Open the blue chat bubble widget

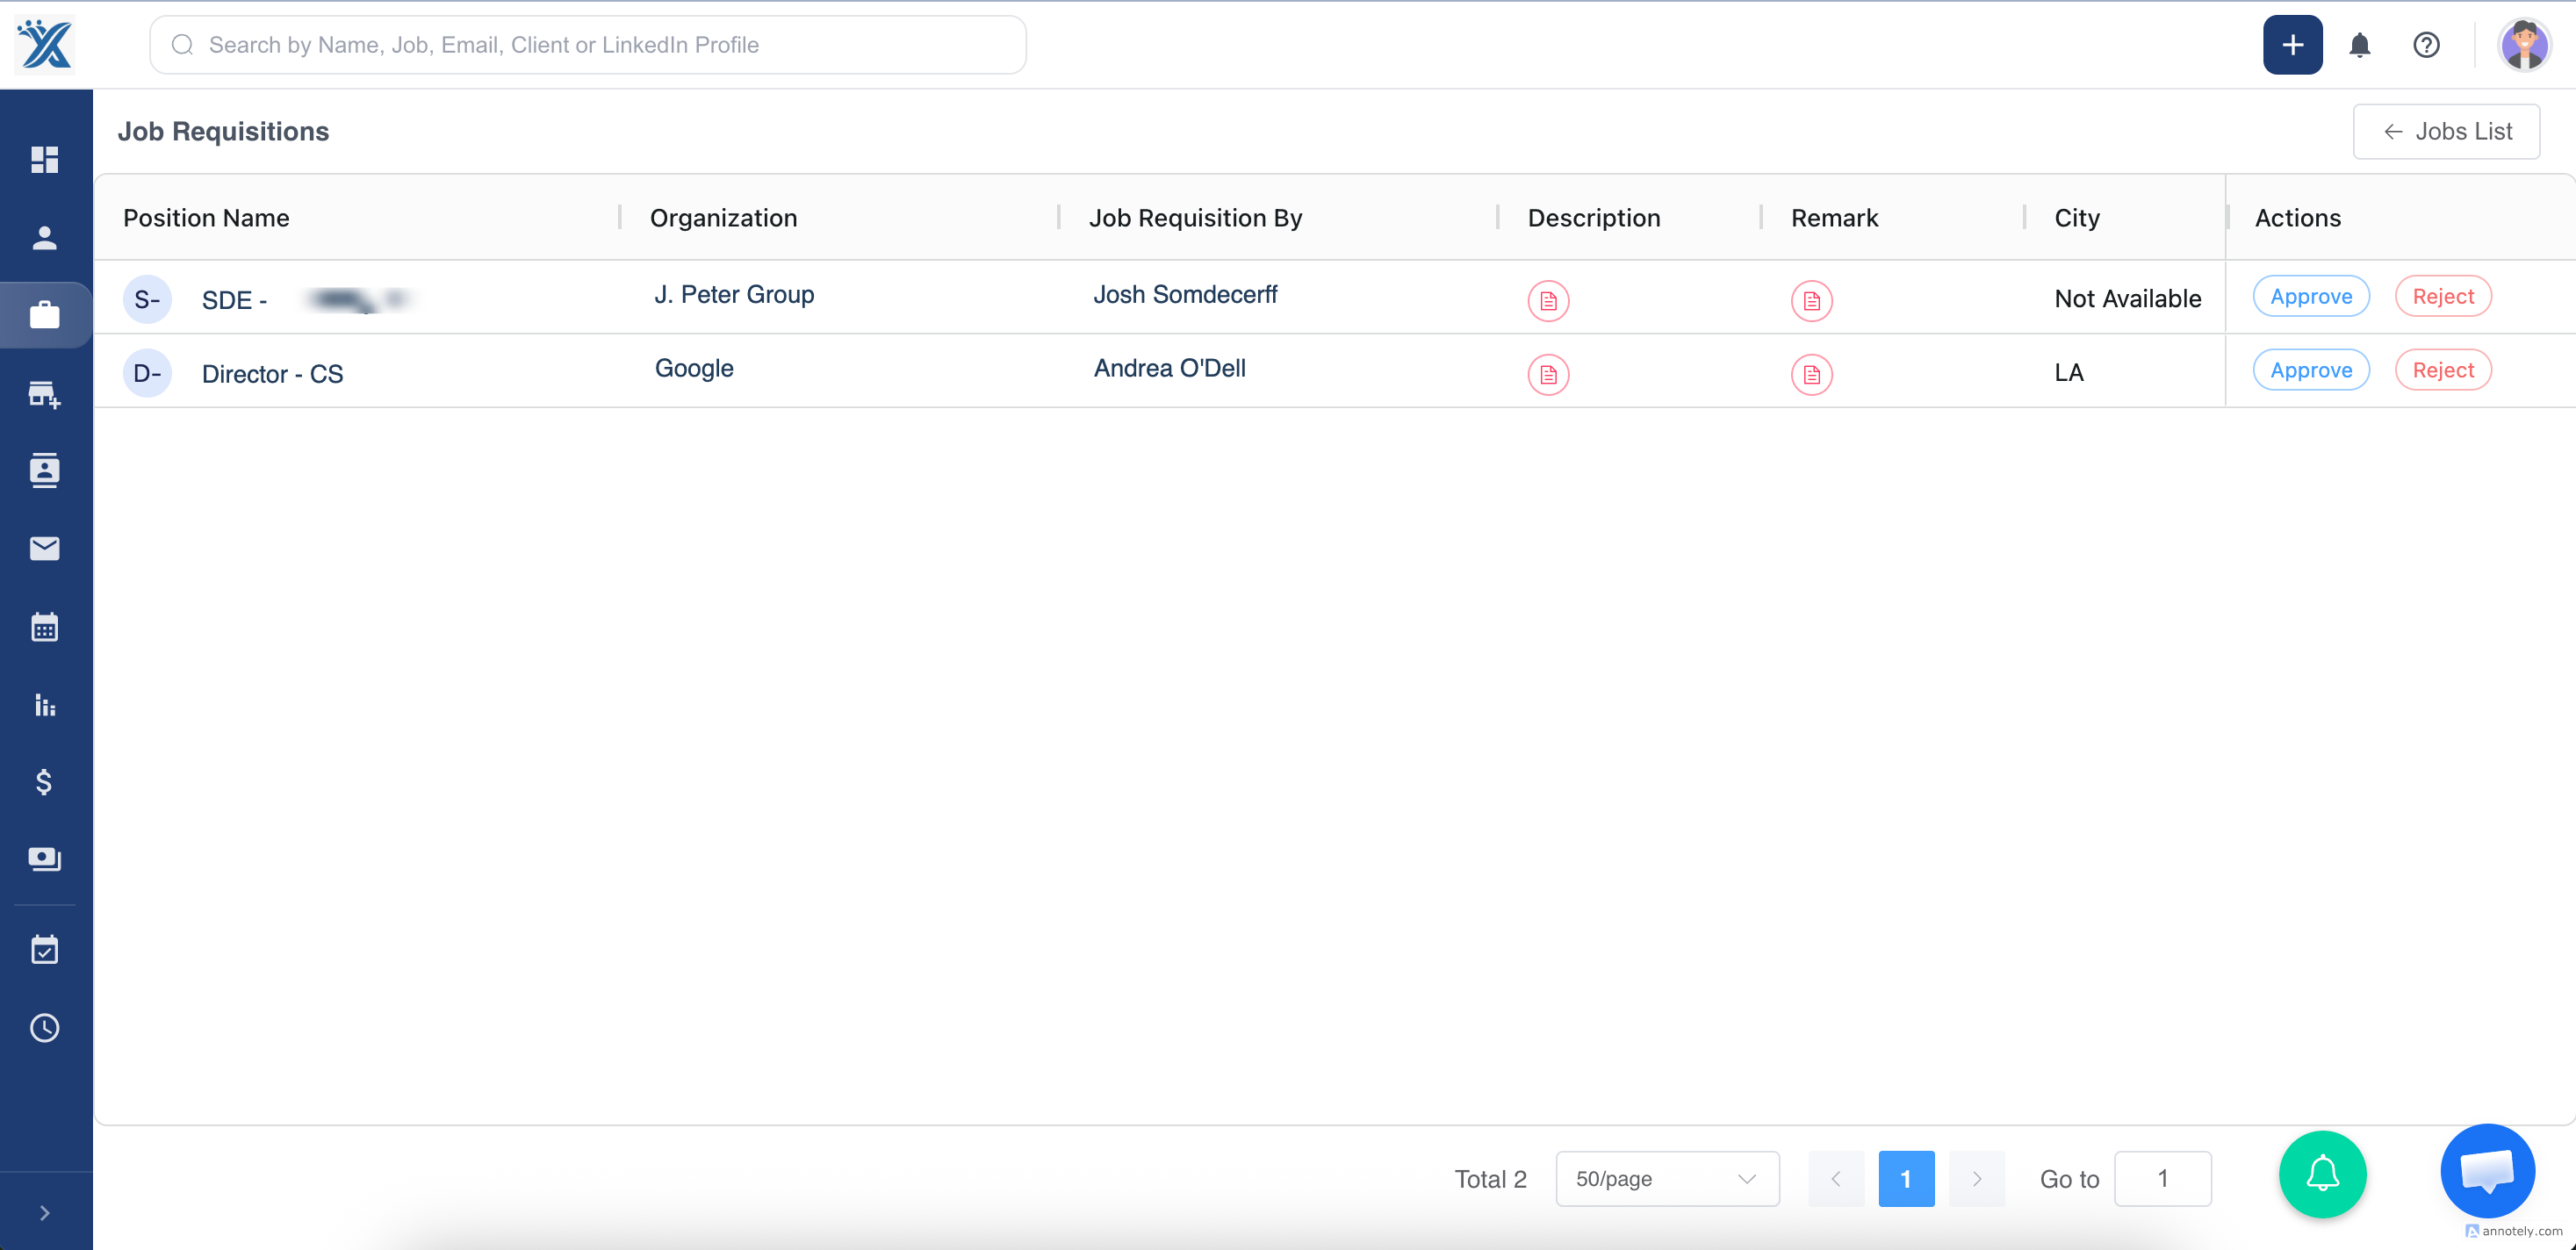coord(2487,1171)
